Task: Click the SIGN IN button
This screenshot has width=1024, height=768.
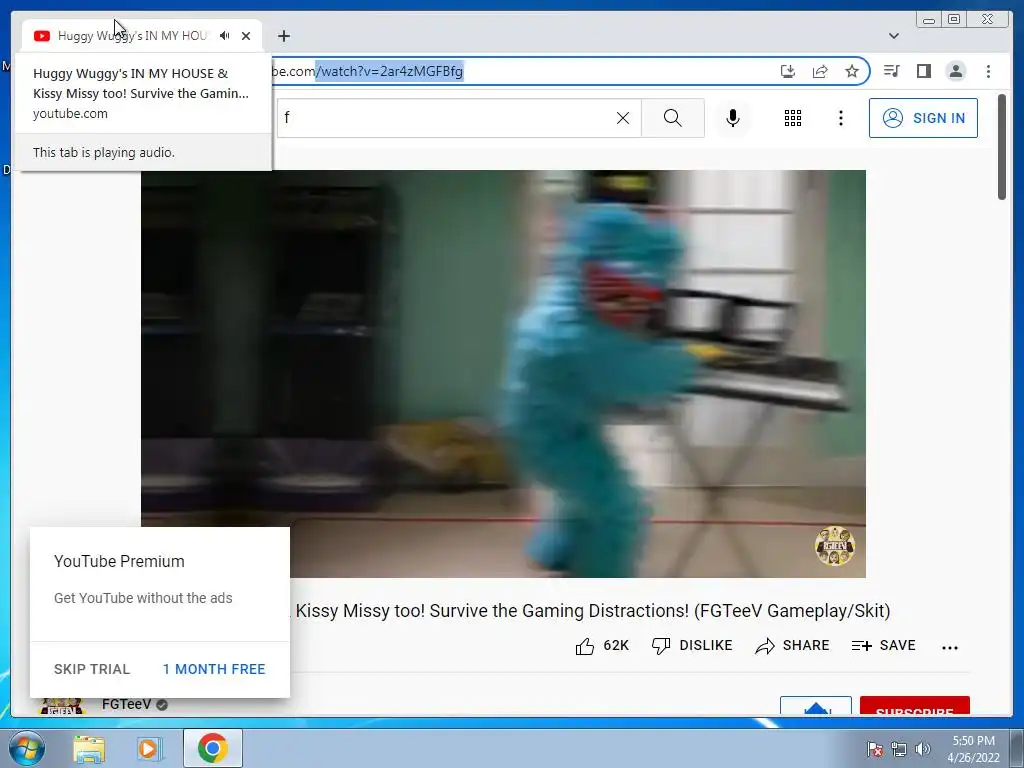Action: pyautogui.click(x=923, y=118)
